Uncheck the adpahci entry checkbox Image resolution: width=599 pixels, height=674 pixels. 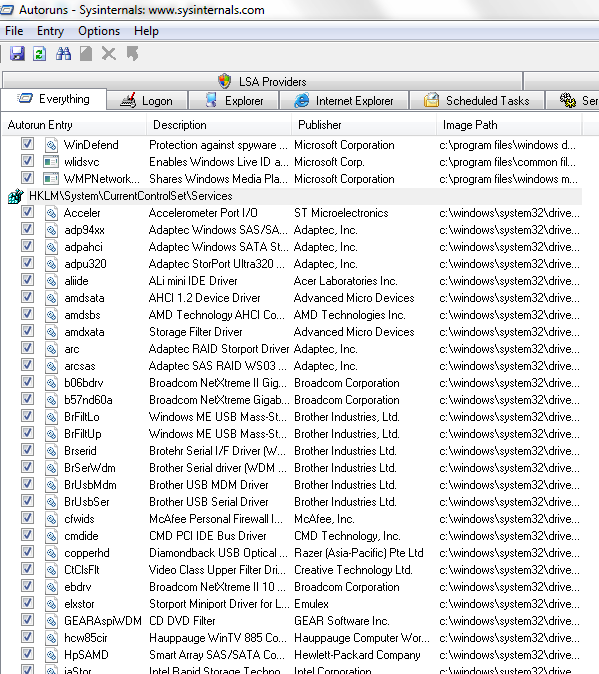click(28, 245)
